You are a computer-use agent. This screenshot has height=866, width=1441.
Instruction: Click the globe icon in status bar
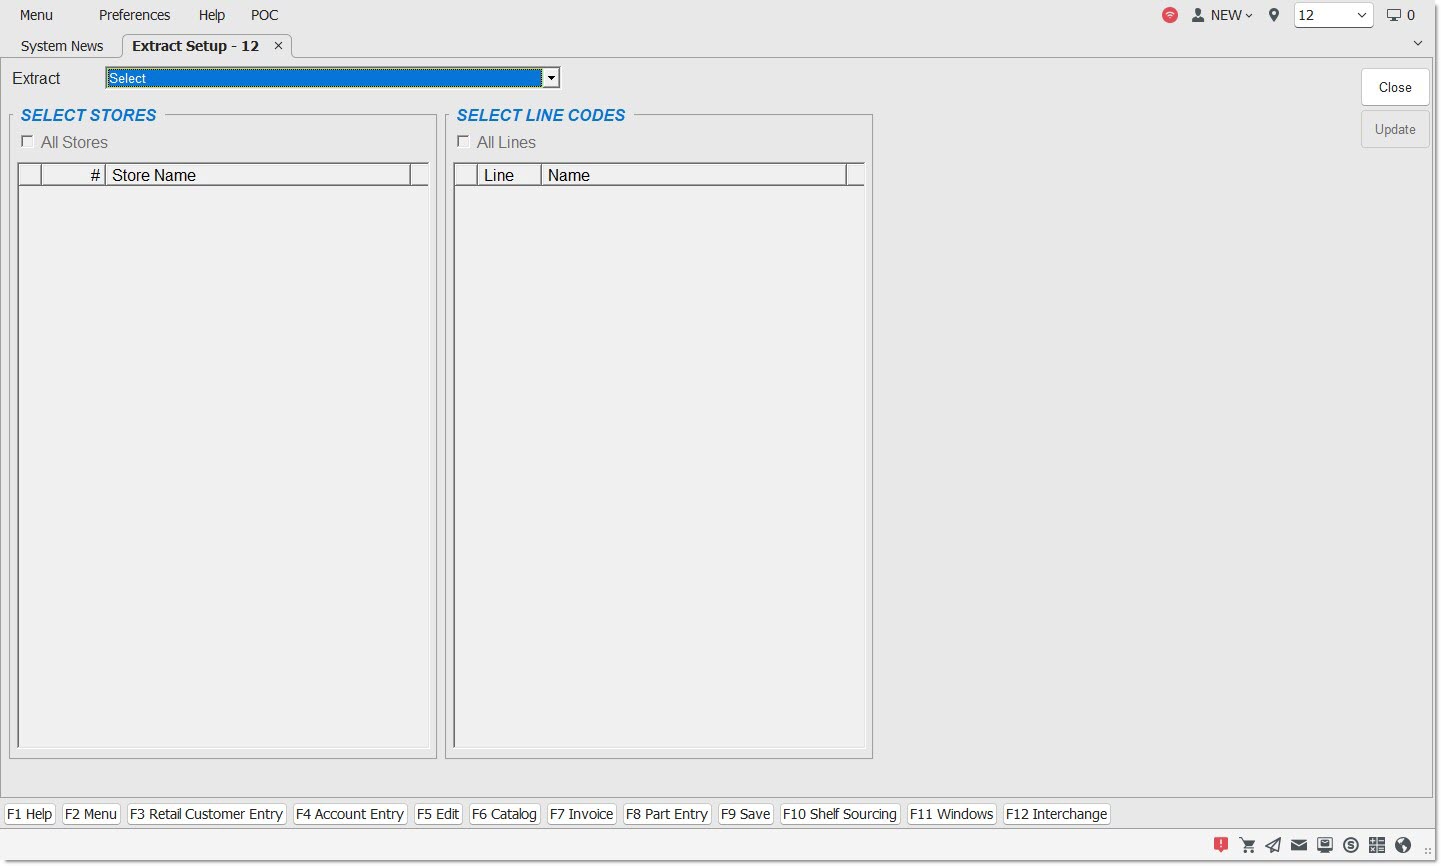1403,845
